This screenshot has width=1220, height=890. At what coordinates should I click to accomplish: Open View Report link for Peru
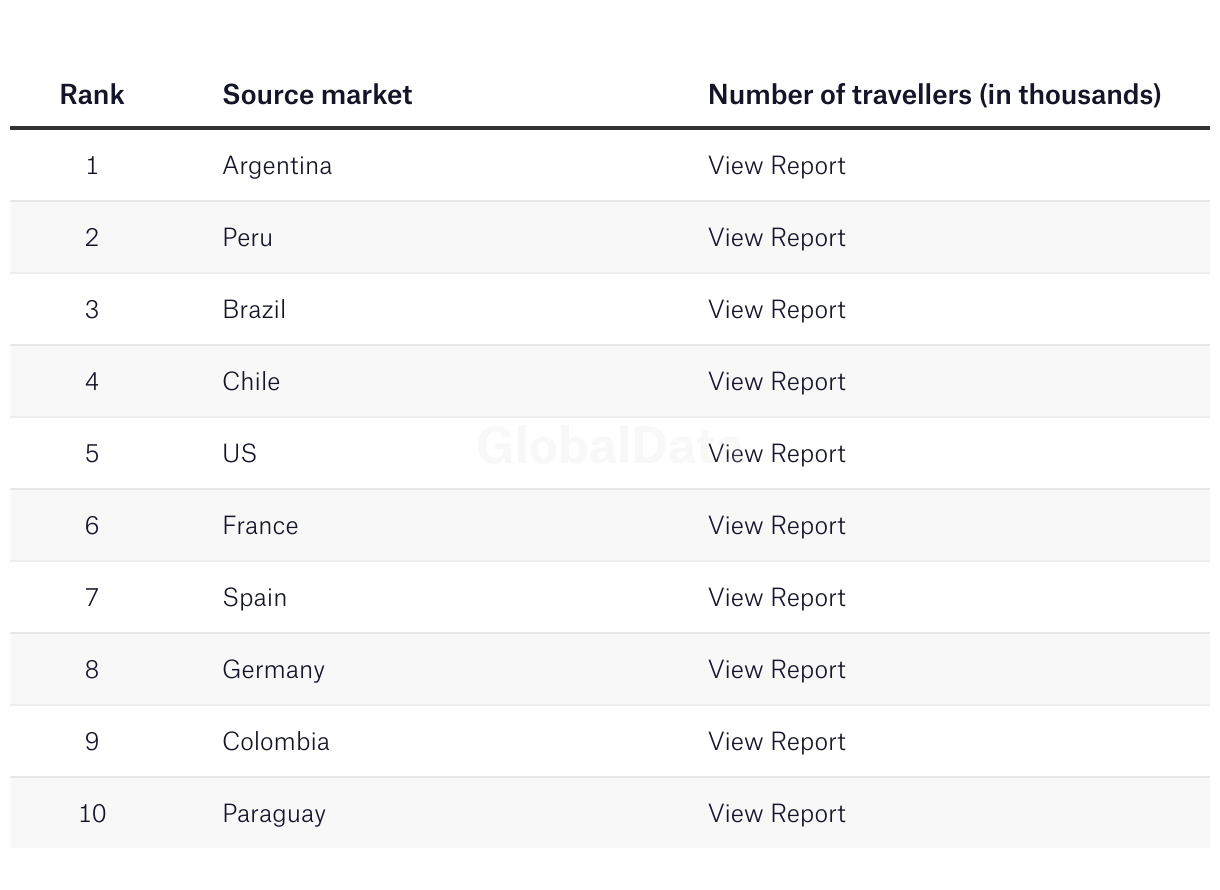tap(776, 237)
